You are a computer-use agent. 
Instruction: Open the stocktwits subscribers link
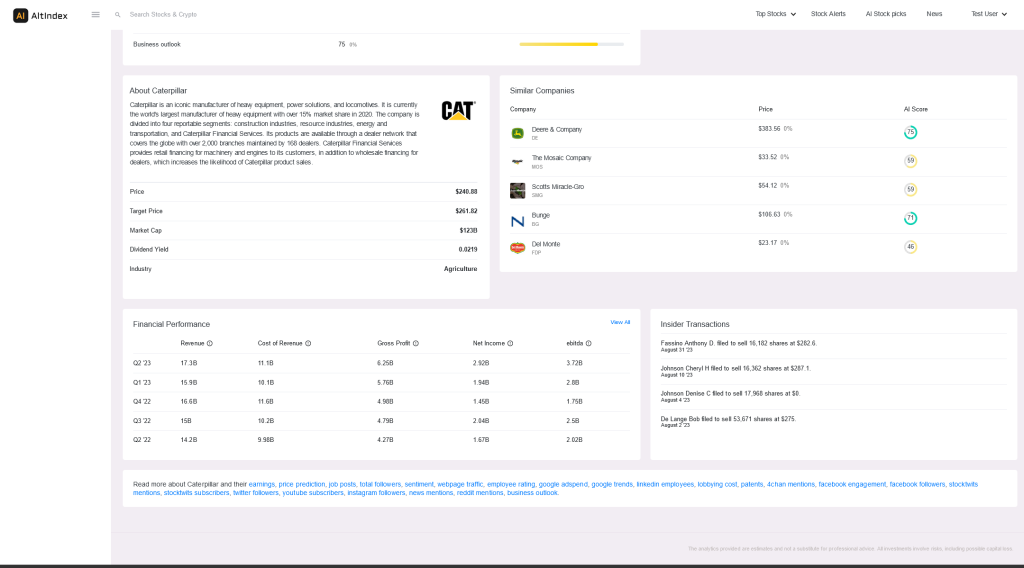[197, 493]
